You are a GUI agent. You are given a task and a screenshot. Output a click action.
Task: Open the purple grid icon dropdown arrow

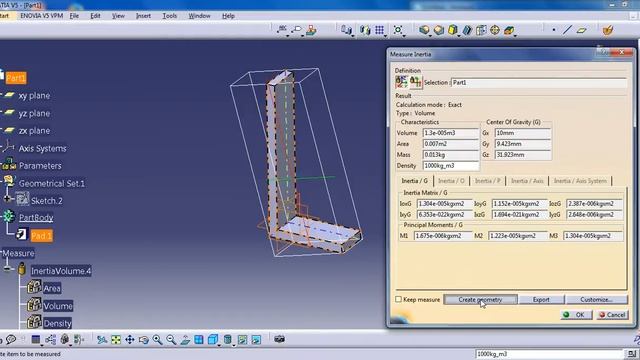pyautogui.click(x=384, y=36)
